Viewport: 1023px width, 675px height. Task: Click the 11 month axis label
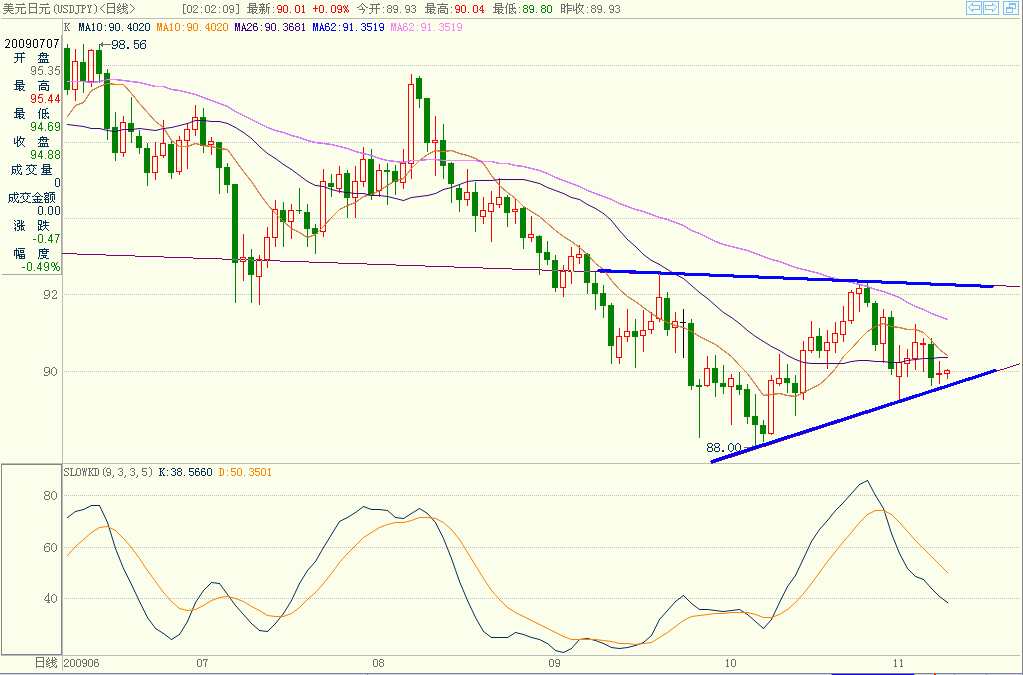click(x=898, y=663)
